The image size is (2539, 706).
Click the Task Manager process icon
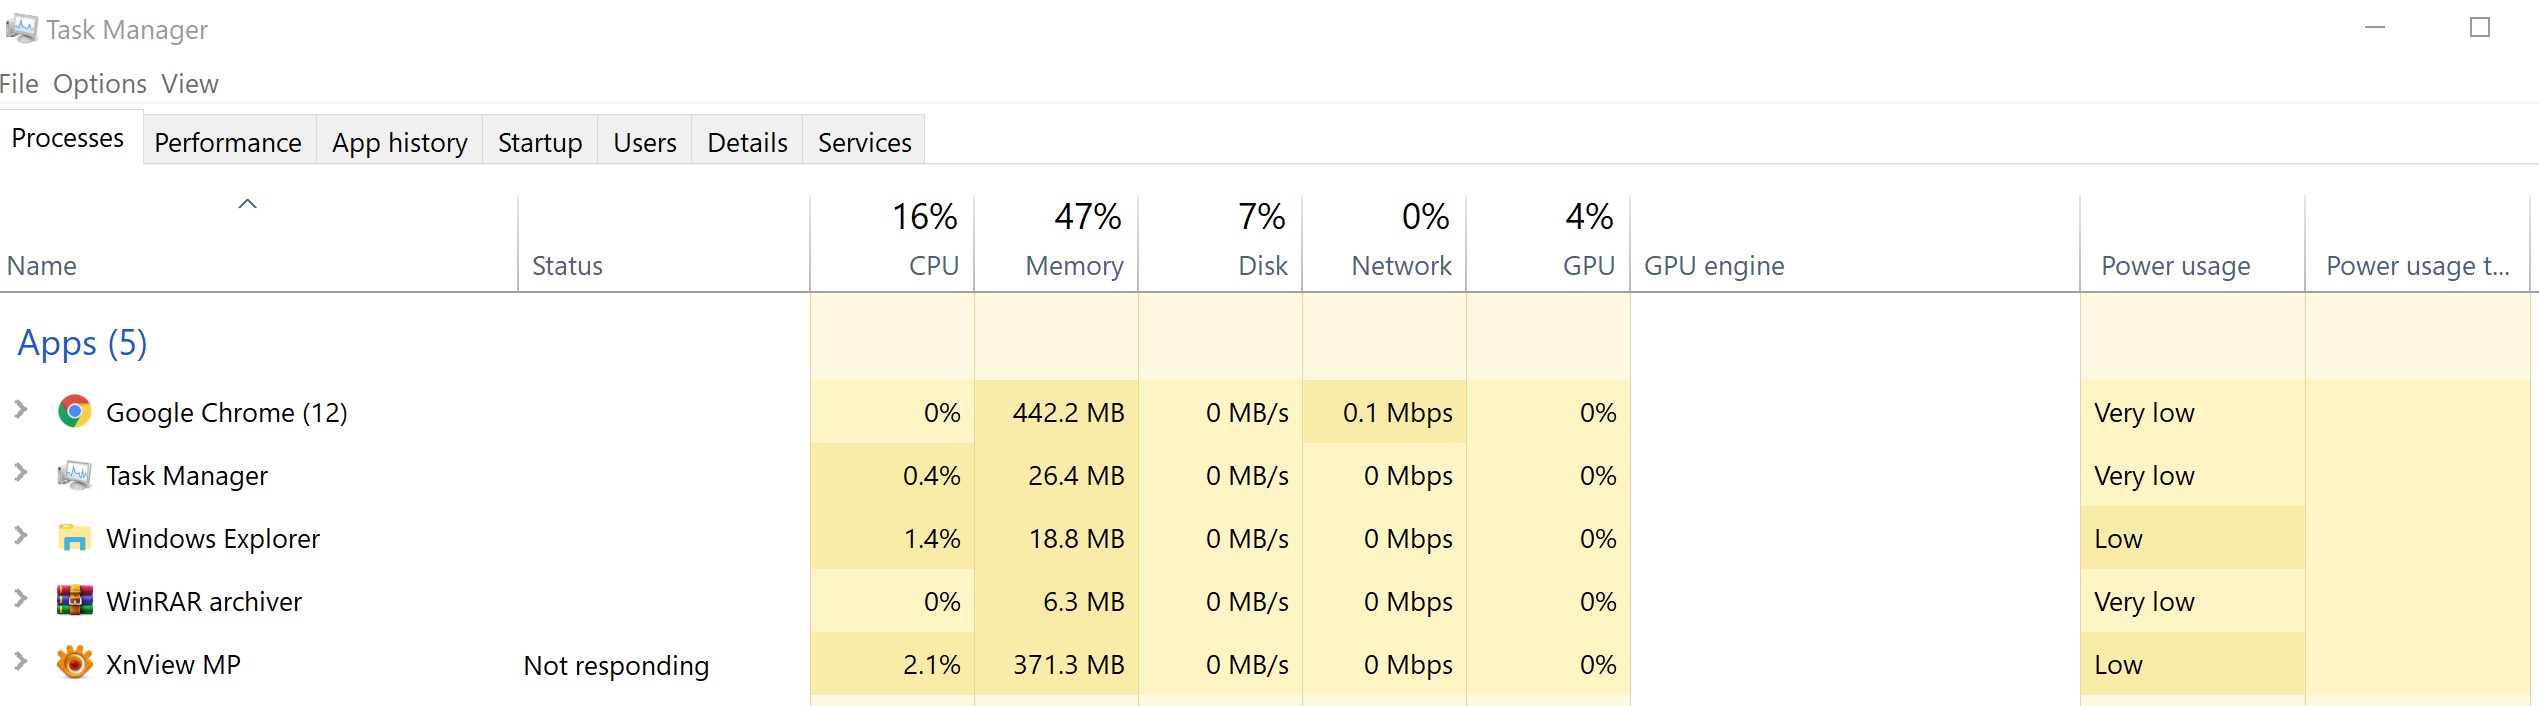(74, 475)
